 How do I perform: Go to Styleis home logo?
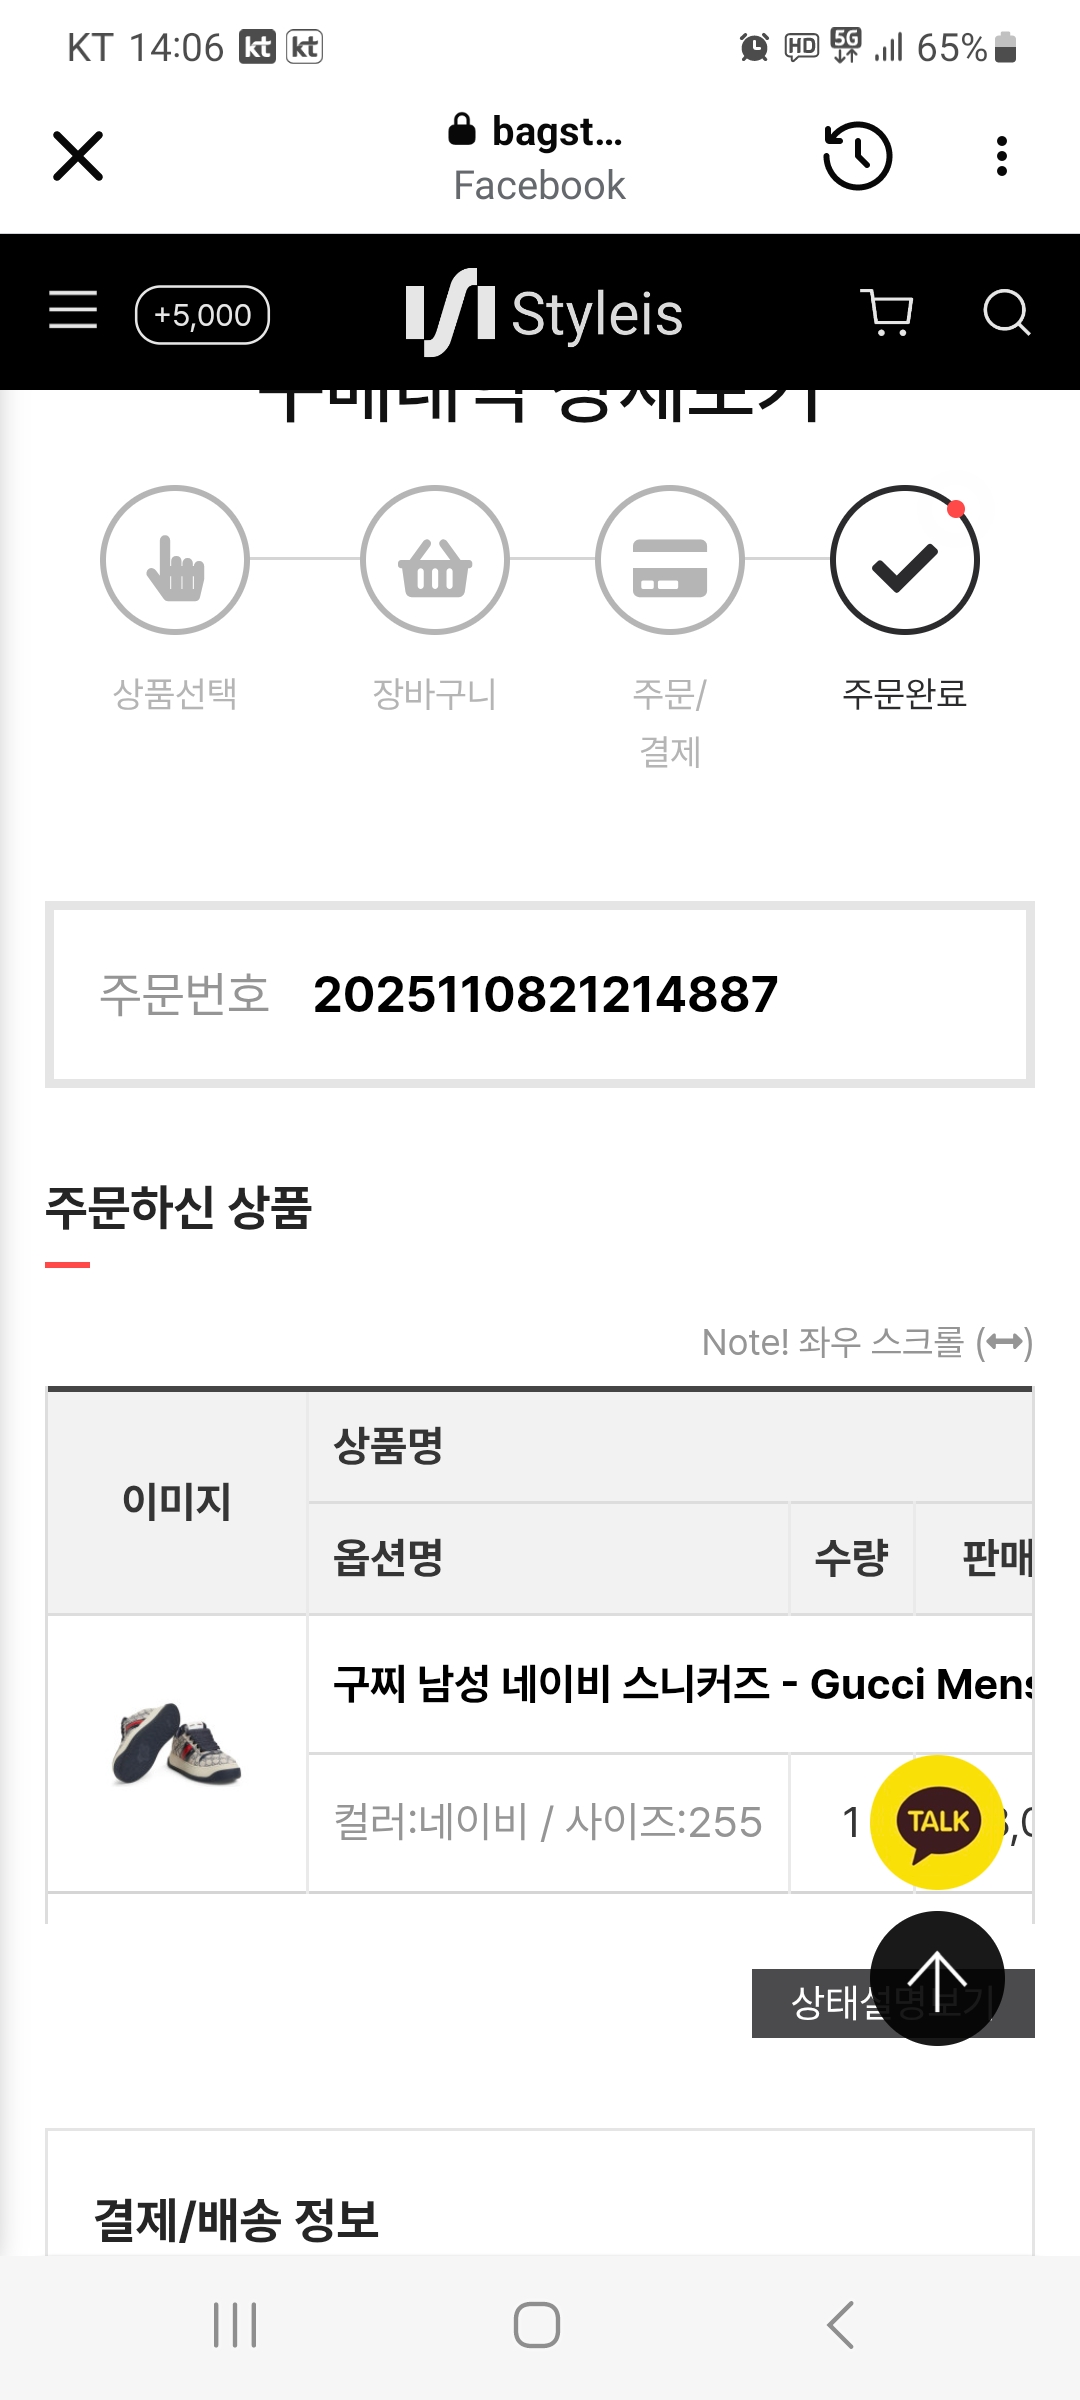(x=544, y=313)
